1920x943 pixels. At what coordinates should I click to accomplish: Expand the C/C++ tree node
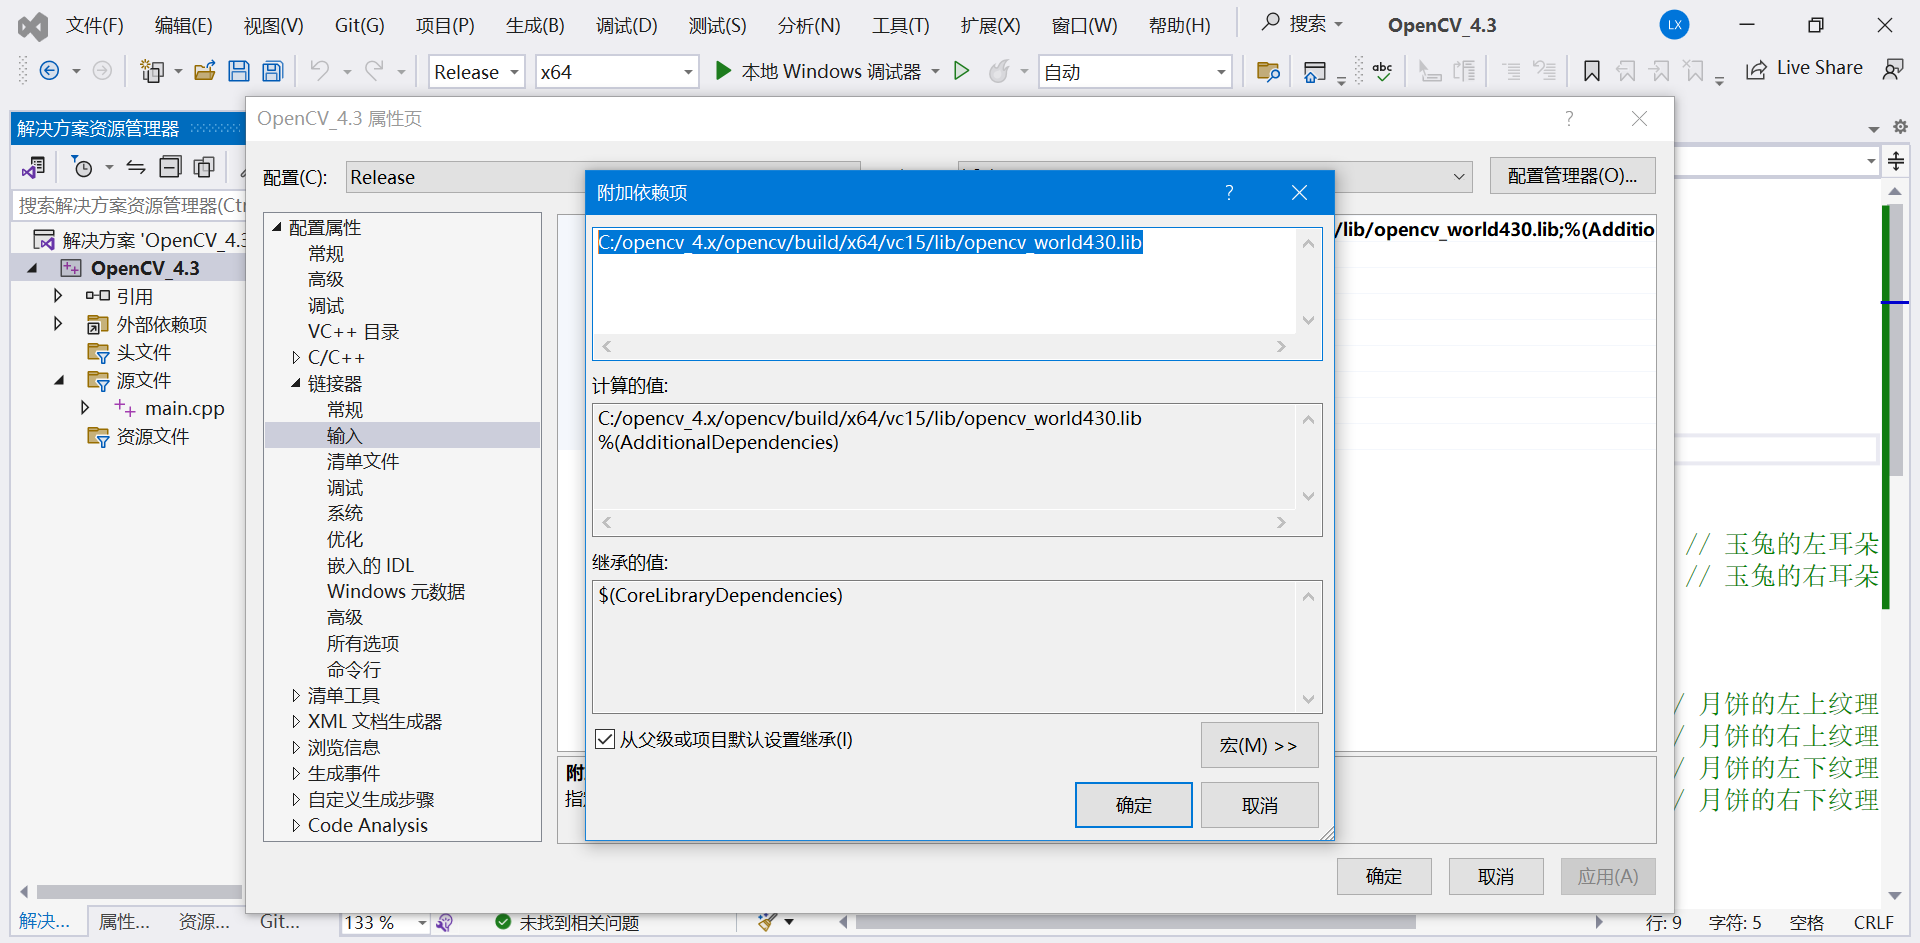296,357
